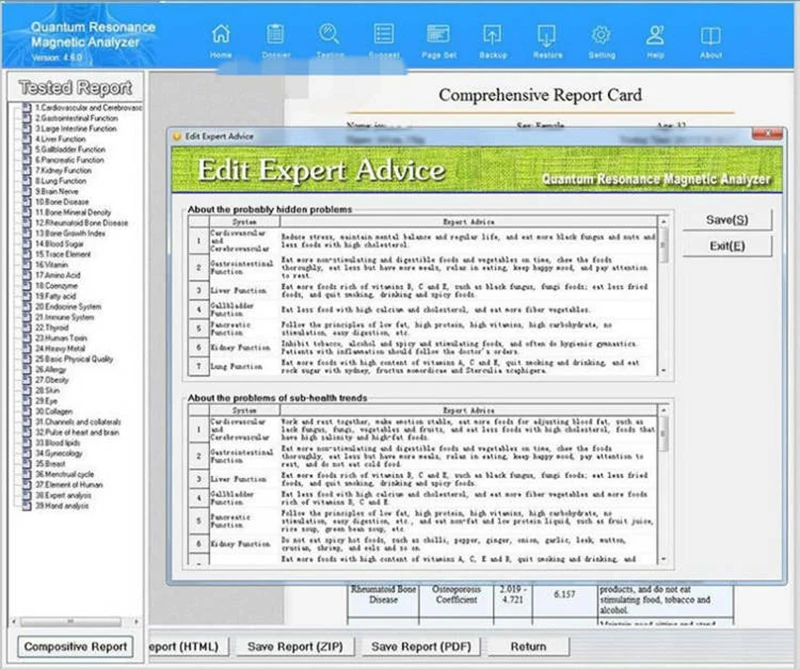Click the Edit Expert Advice title bar icon
Screen dimensions: 800x669
(177, 136)
